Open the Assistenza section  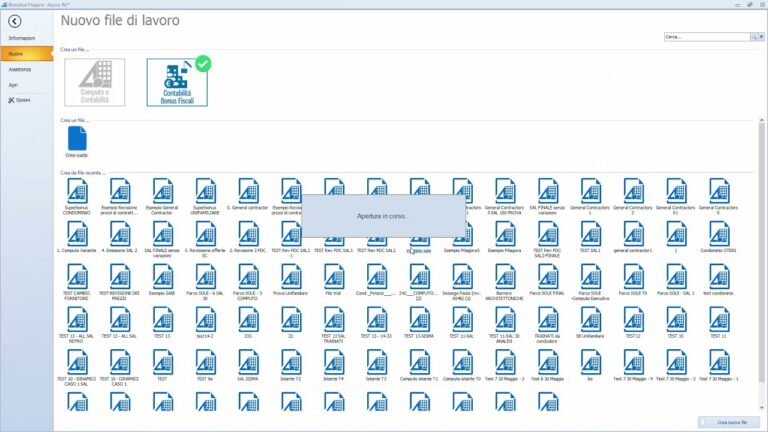[x=20, y=70]
